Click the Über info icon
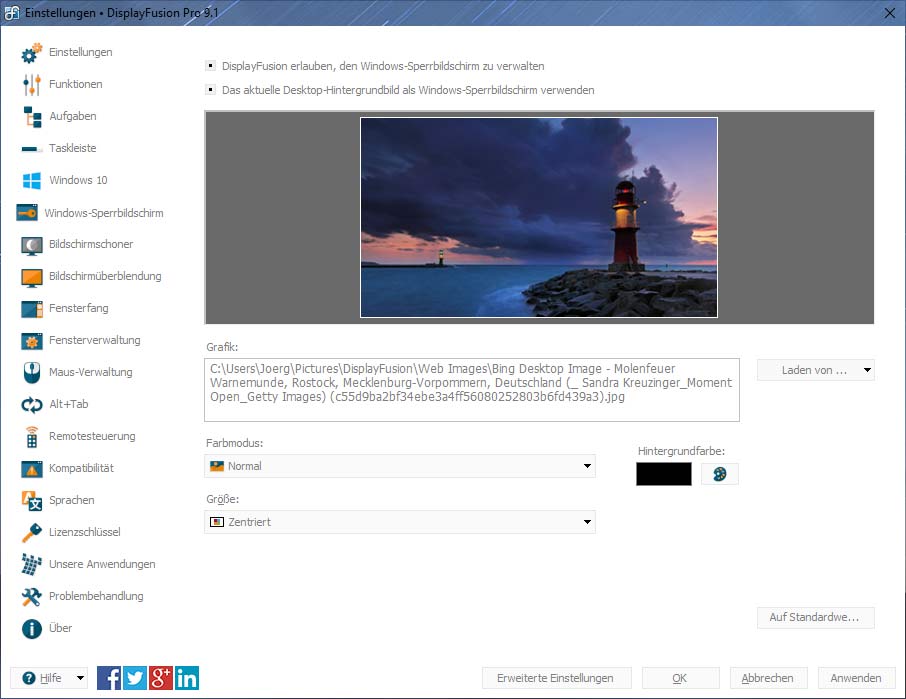Viewport: 906px width, 699px height. (32, 629)
